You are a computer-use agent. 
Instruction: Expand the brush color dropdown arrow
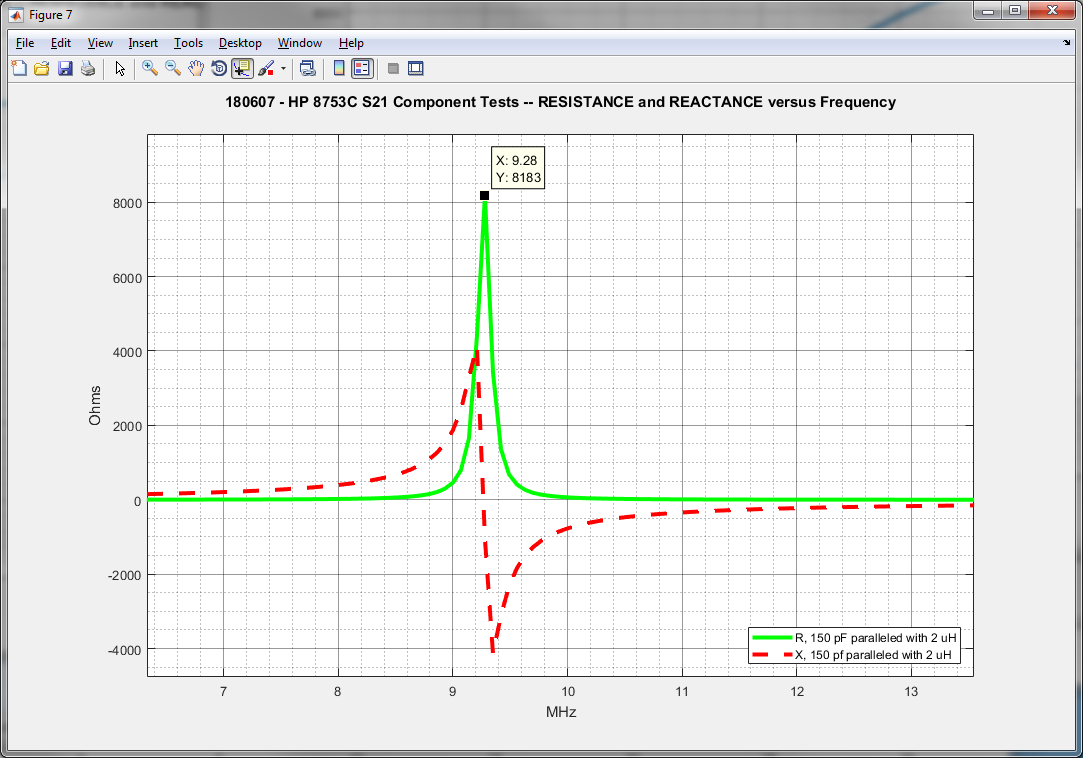[283, 68]
